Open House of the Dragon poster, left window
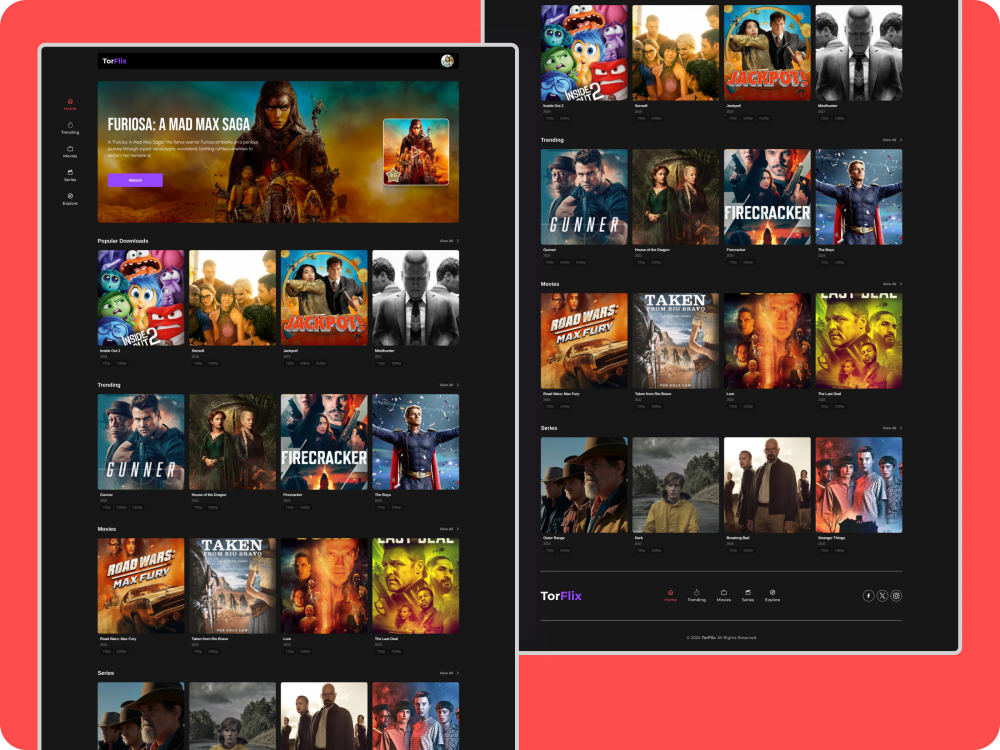 [x=233, y=442]
